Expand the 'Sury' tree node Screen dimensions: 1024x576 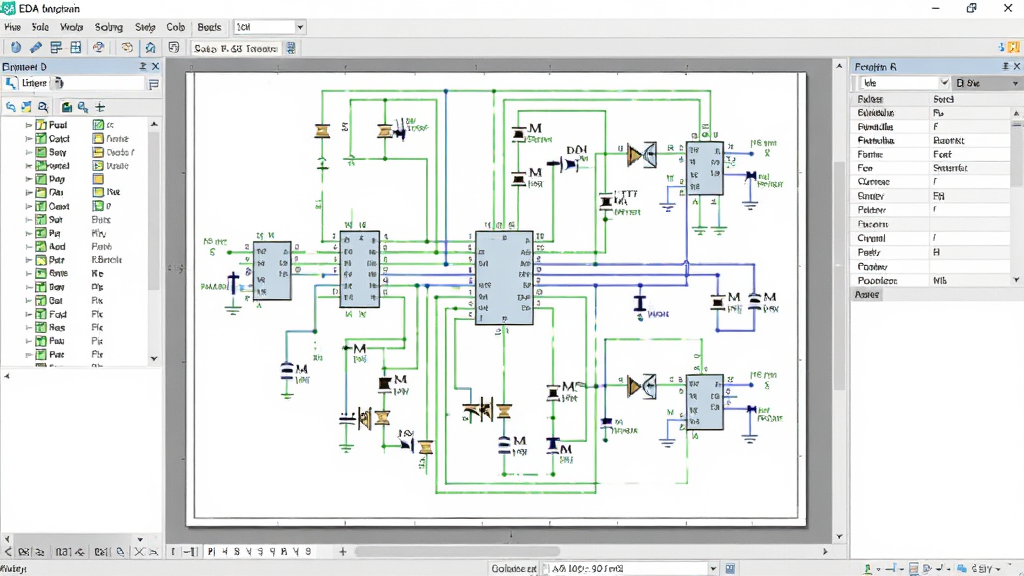29,152
